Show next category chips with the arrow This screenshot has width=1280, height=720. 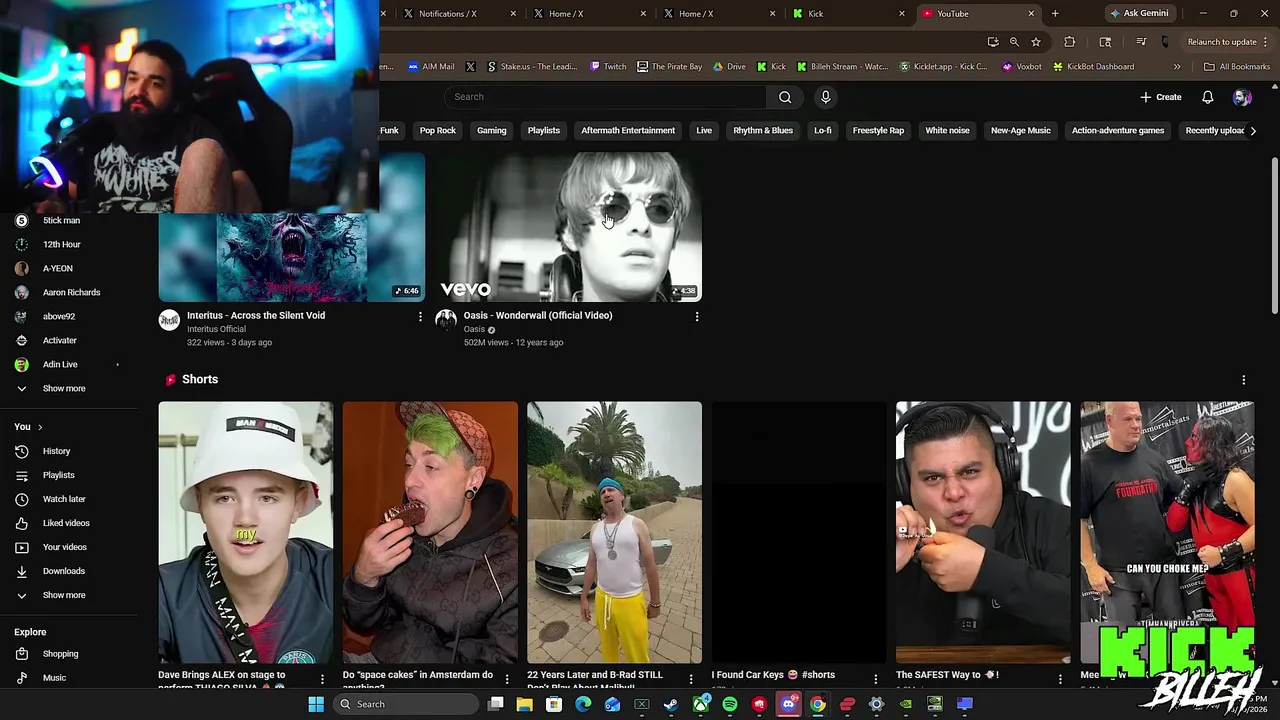(1253, 131)
